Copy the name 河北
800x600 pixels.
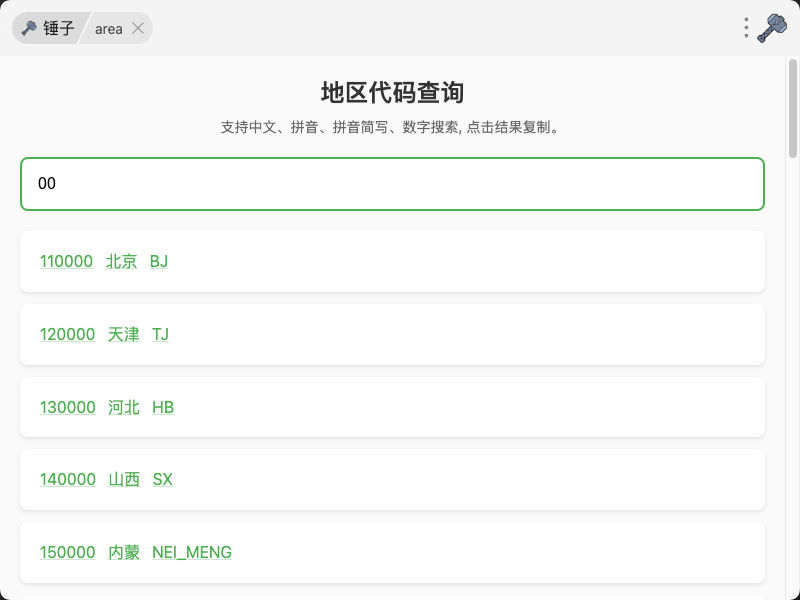[x=124, y=407]
